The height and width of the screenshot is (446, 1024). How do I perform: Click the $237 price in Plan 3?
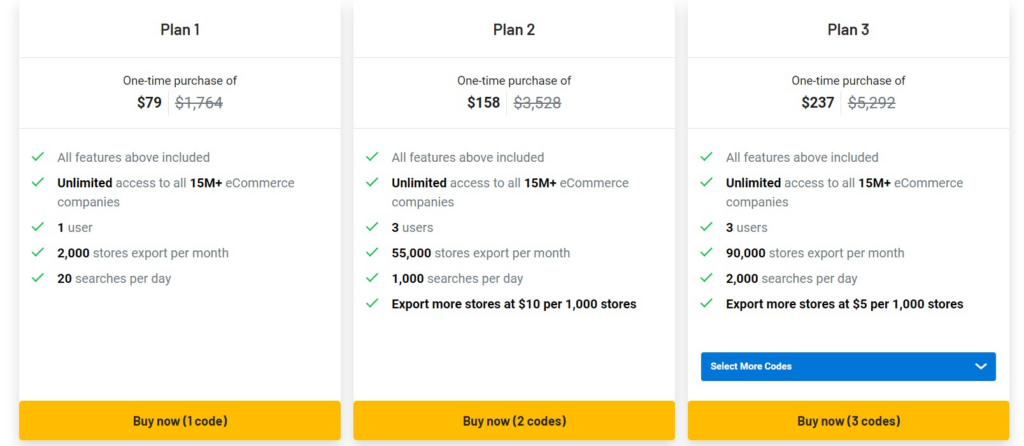click(817, 102)
